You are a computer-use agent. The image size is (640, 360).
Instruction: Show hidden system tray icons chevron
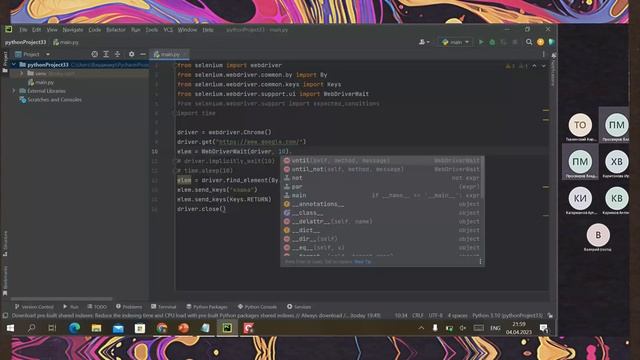[421, 328]
